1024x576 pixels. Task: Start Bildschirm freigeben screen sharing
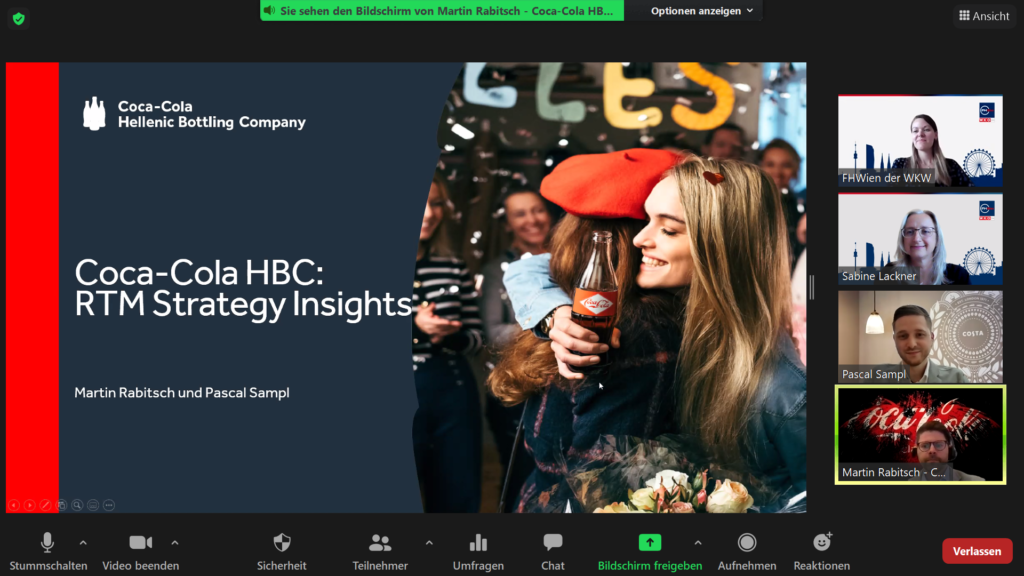coord(650,552)
